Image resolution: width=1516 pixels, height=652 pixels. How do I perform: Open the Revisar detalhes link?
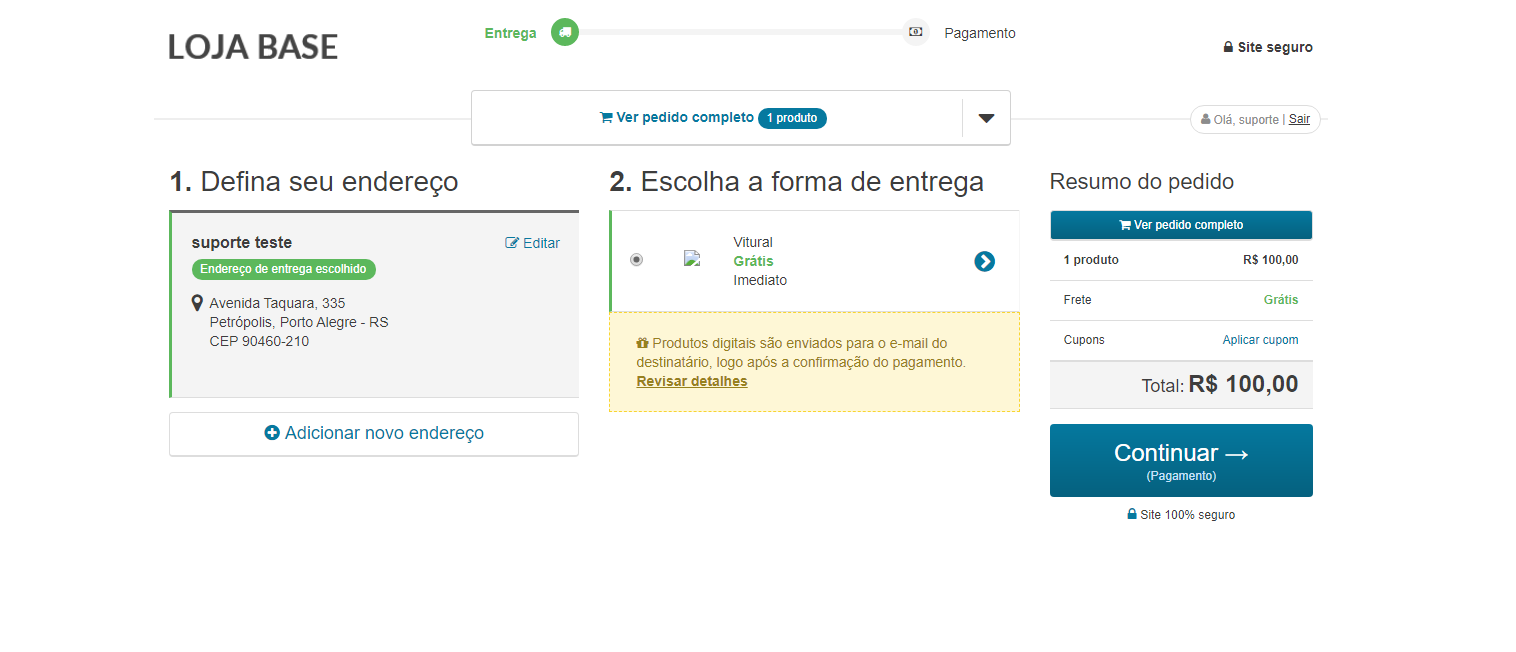point(692,381)
